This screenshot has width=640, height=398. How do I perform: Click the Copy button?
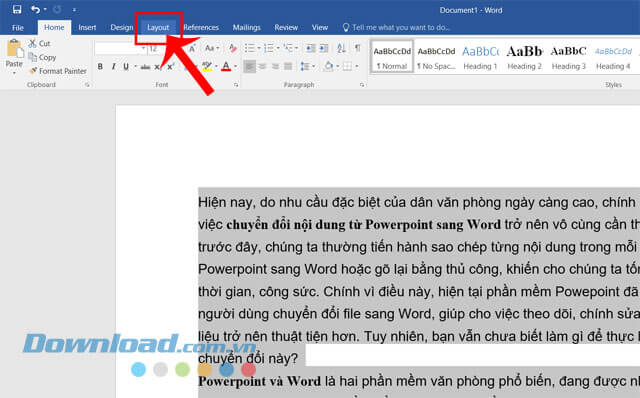coord(42,58)
